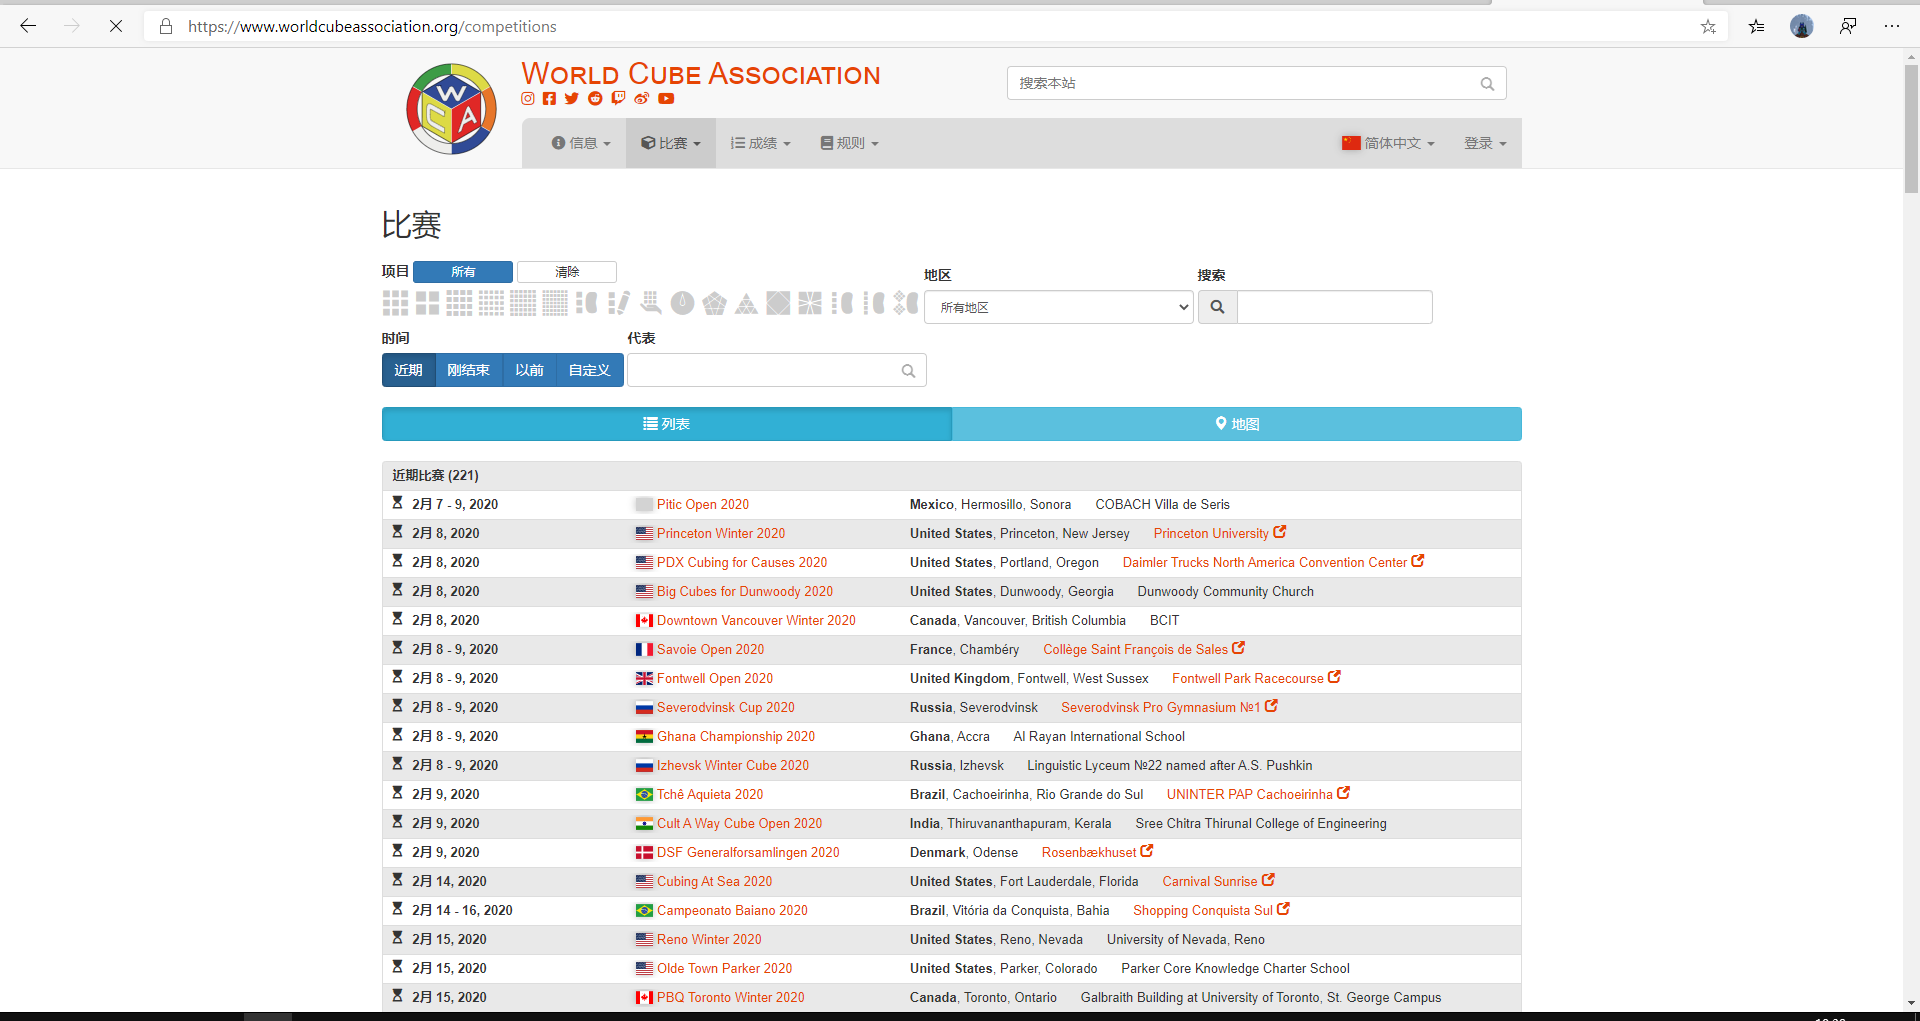Open external link icon for Carnival Sunrise
The height and width of the screenshot is (1021, 1920).
tap(1268, 880)
